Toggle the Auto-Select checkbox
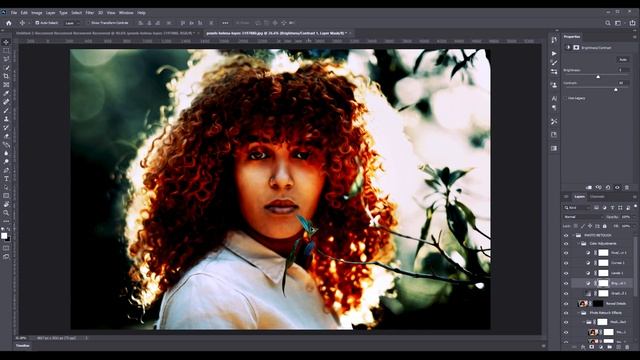 [37, 23]
